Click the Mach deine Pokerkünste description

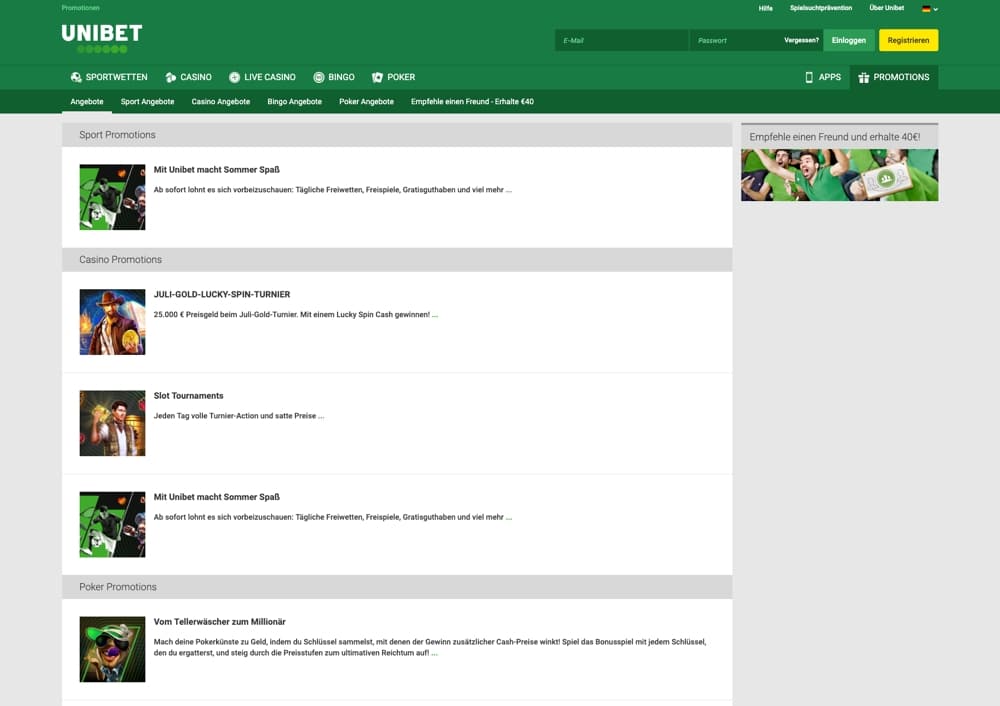pyautogui.click(x=430, y=647)
